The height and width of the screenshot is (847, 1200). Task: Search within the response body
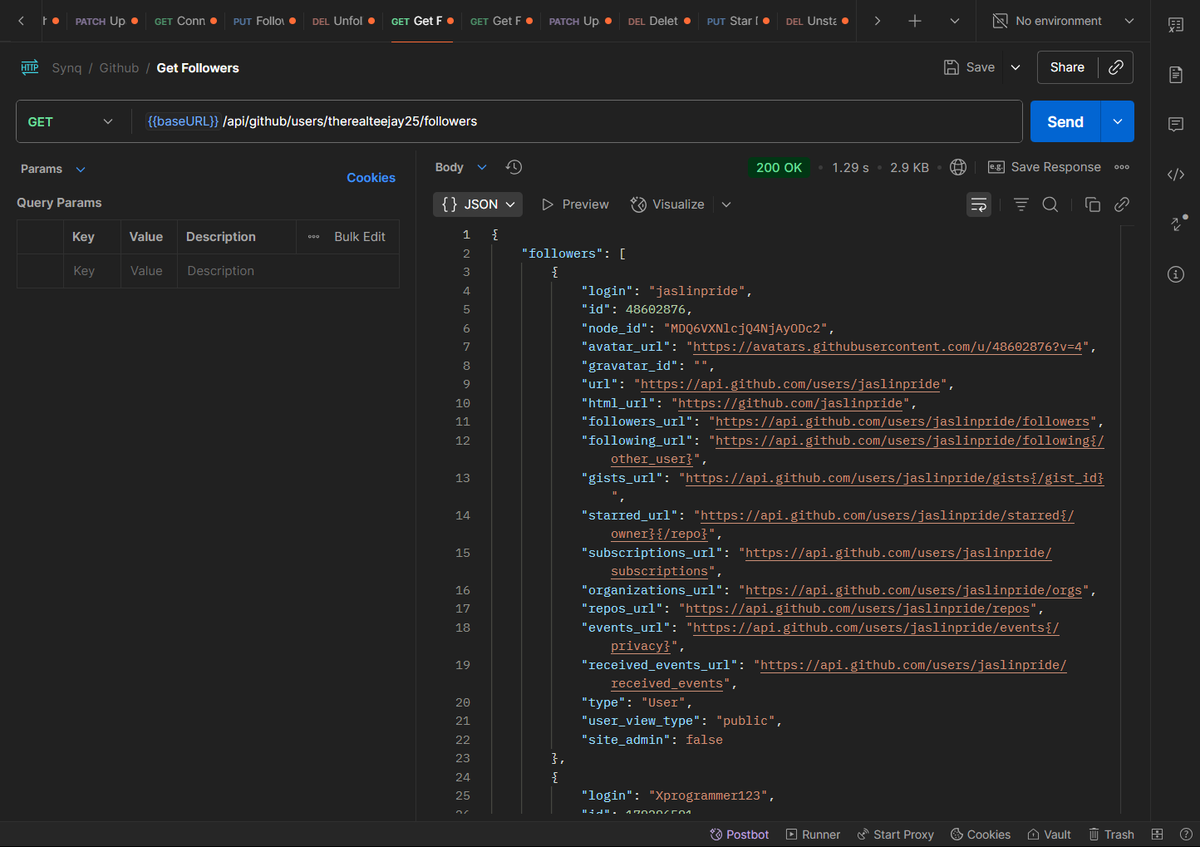[x=1050, y=204]
